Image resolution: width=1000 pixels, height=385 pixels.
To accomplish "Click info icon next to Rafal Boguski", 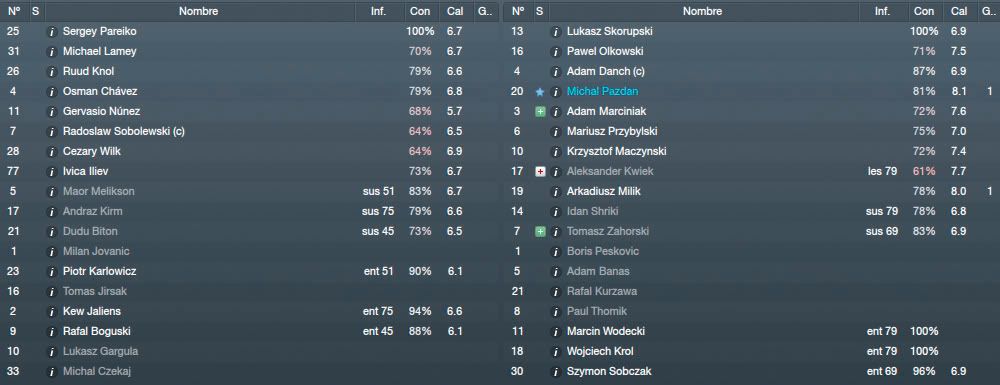I will (x=52, y=331).
